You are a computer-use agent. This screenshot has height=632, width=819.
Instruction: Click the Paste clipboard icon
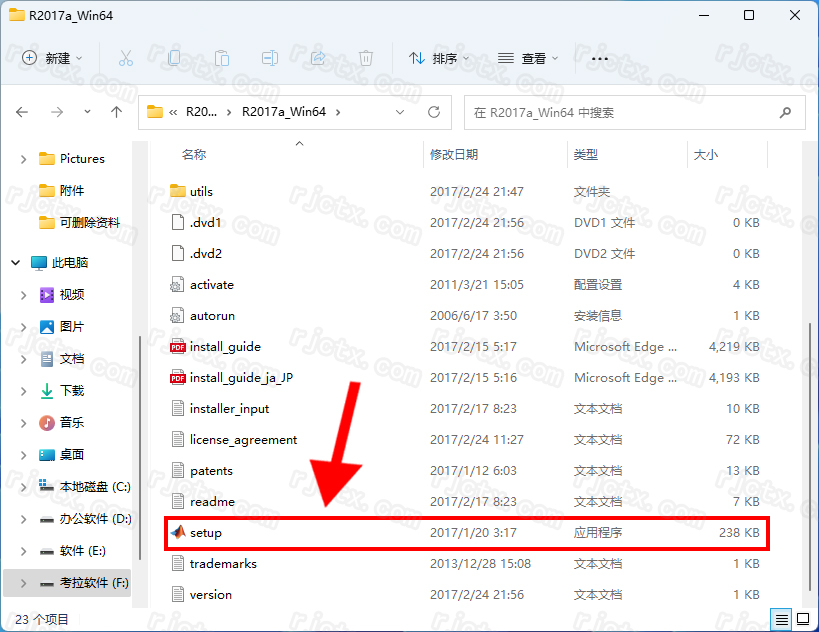click(222, 59)
